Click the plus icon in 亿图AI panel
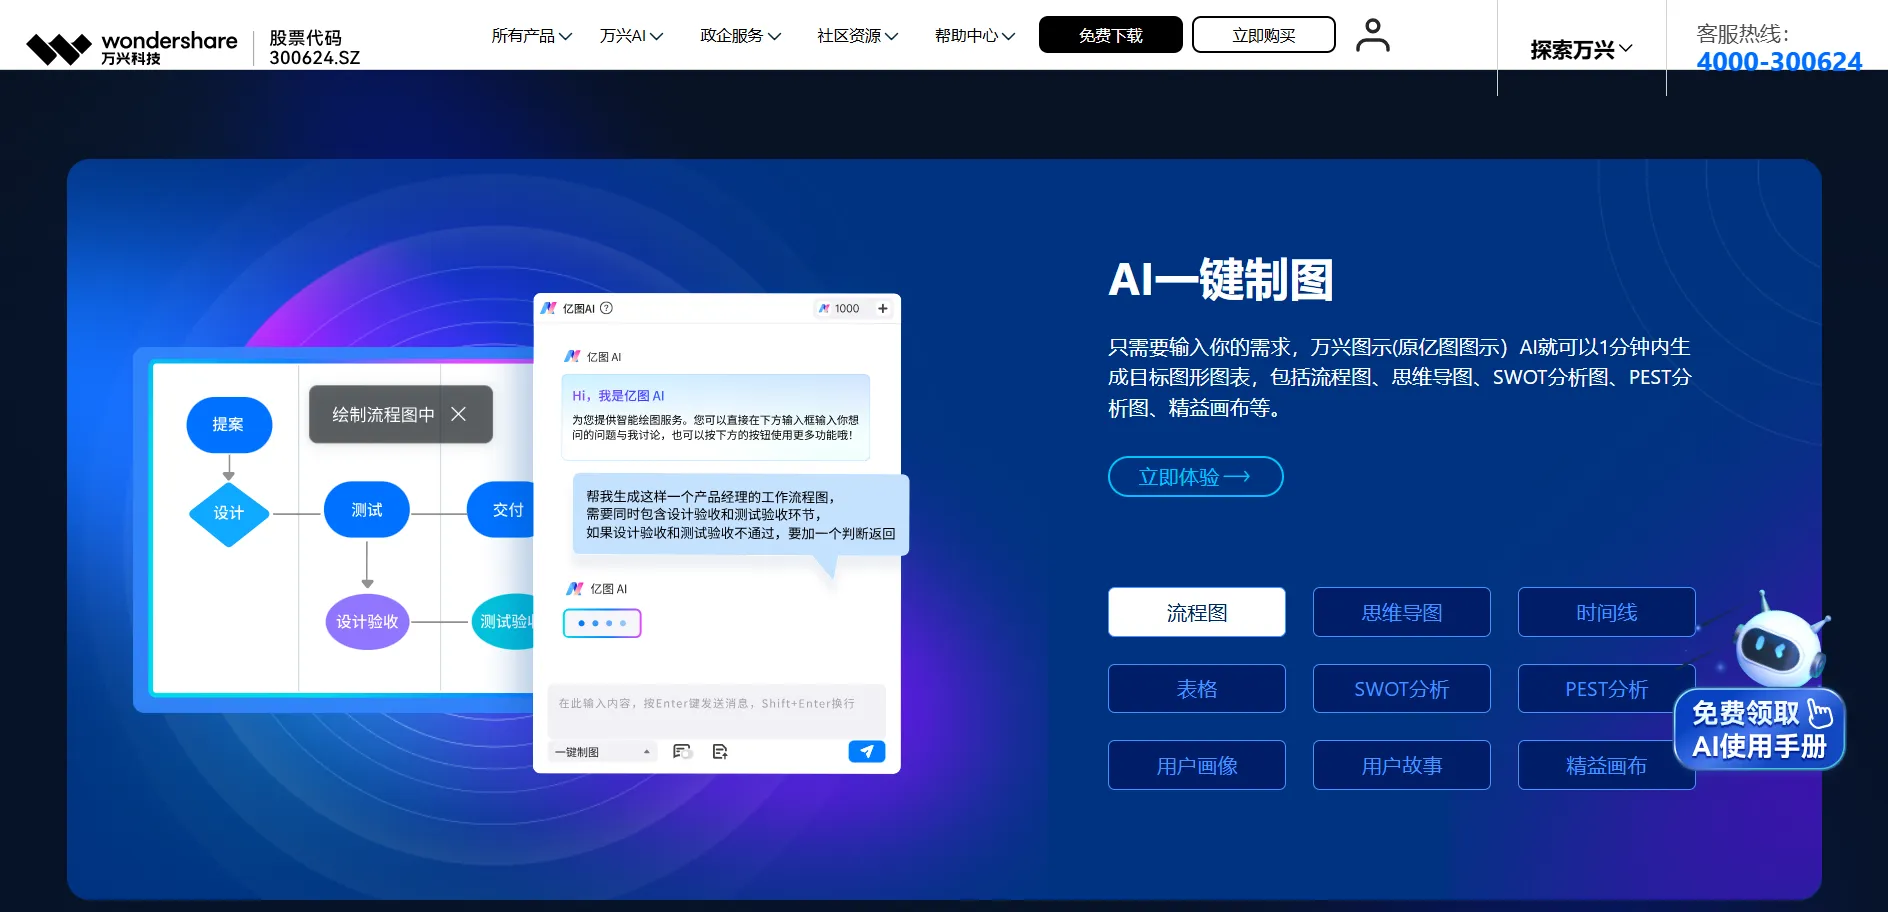Screen dimensions: 1888x912 pos(883,309)
